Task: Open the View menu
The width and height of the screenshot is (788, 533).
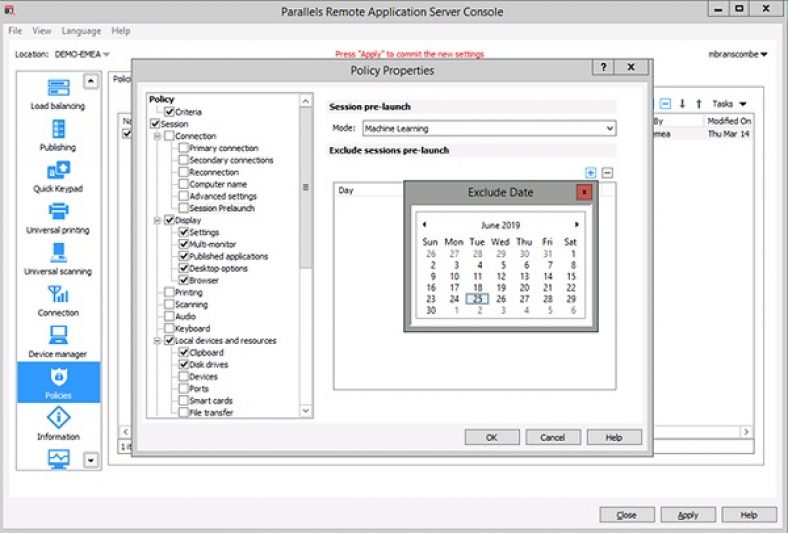Action: (42, 31)
